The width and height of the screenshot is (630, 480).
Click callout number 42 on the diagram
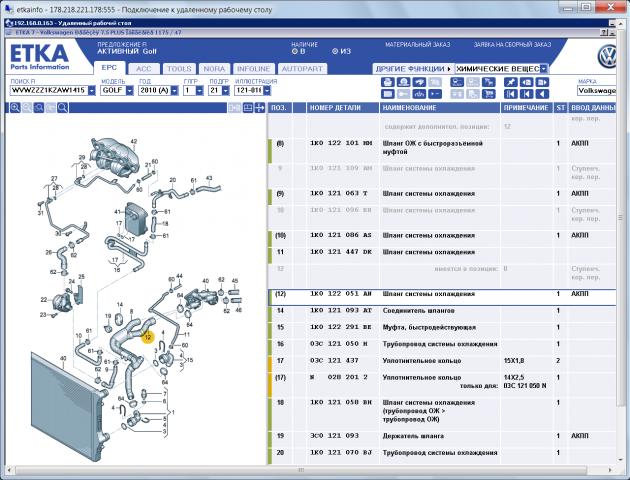(x=134, y=141)
